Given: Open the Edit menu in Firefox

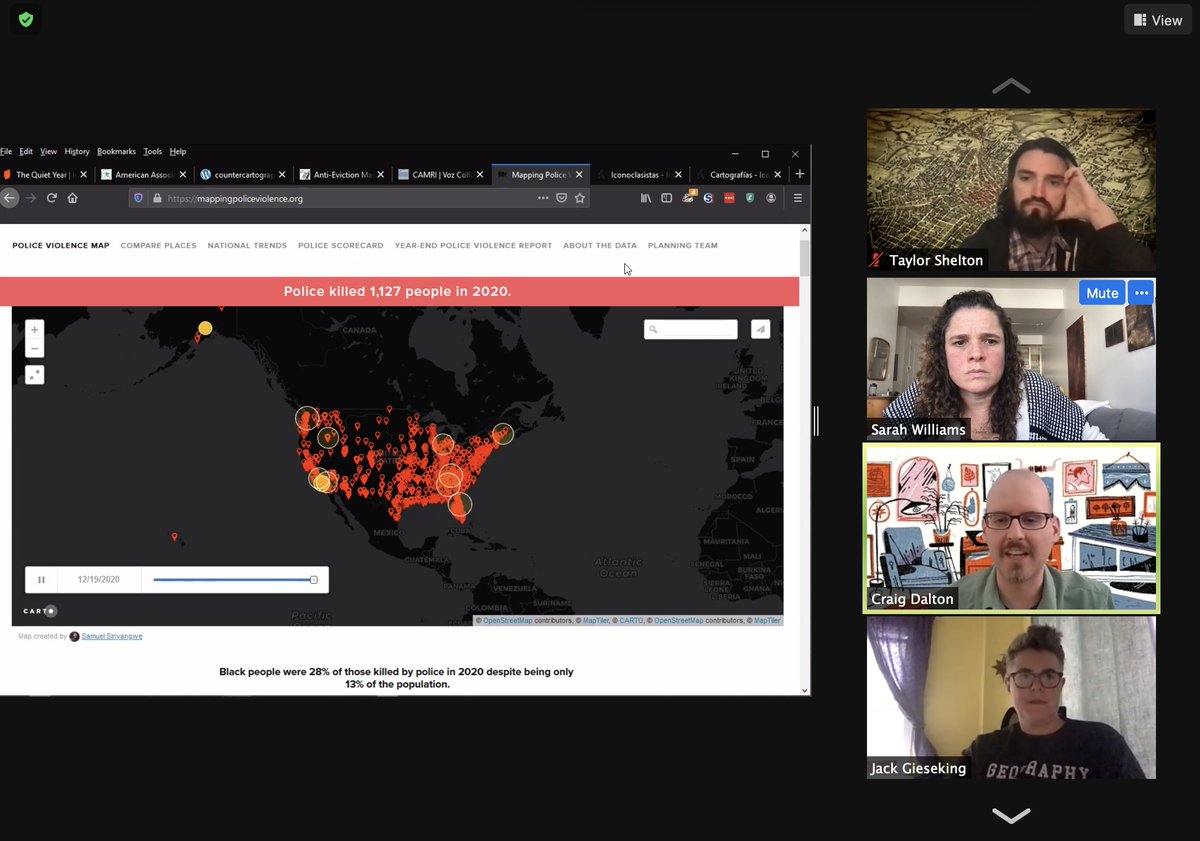Looking at the screenshot, I should 26,152.
